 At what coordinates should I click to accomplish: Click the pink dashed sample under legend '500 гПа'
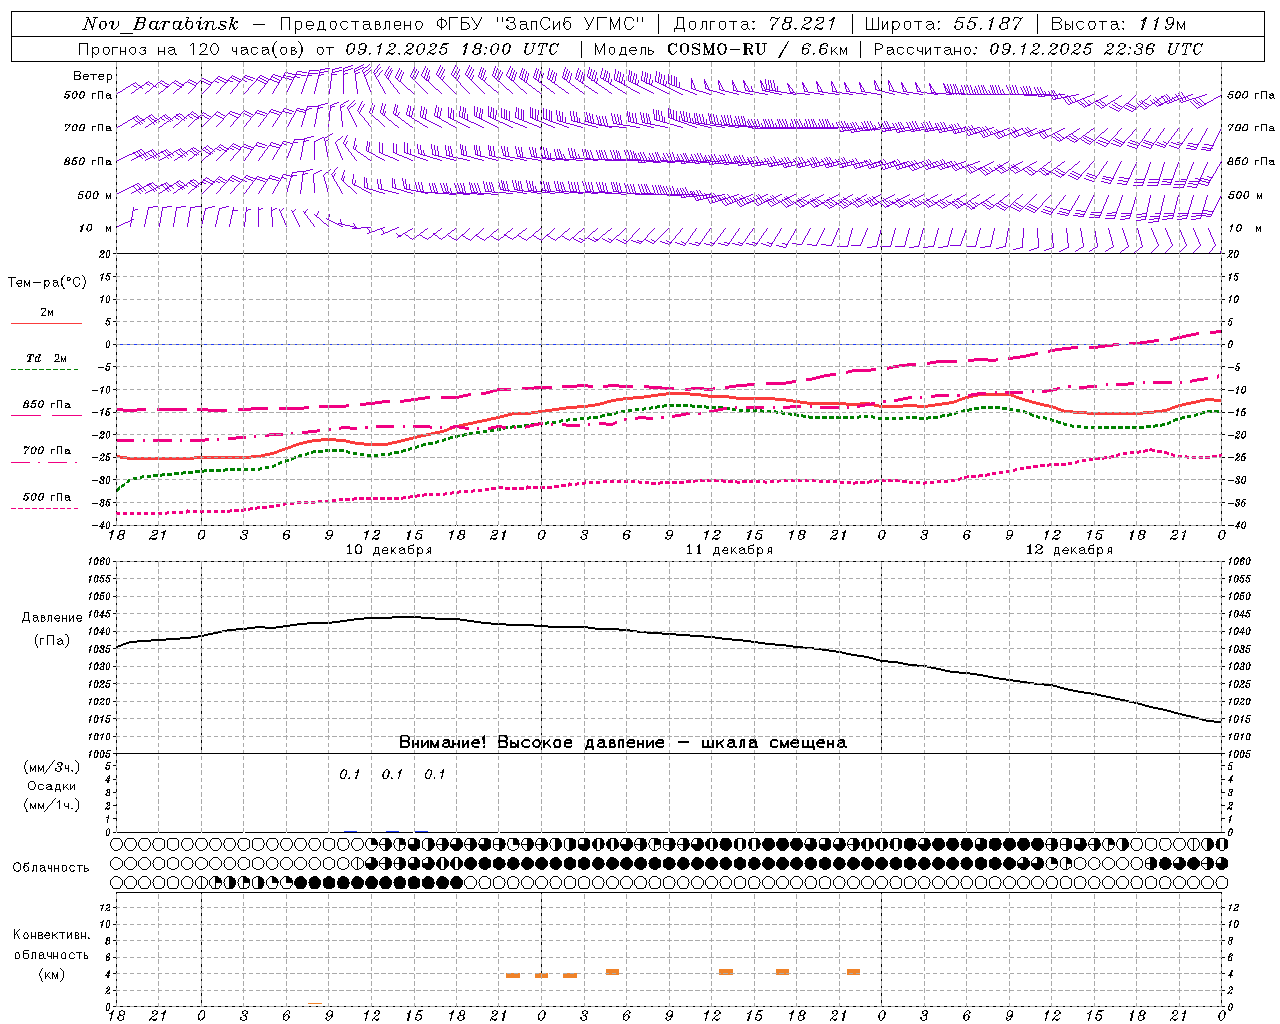[46, 508]
